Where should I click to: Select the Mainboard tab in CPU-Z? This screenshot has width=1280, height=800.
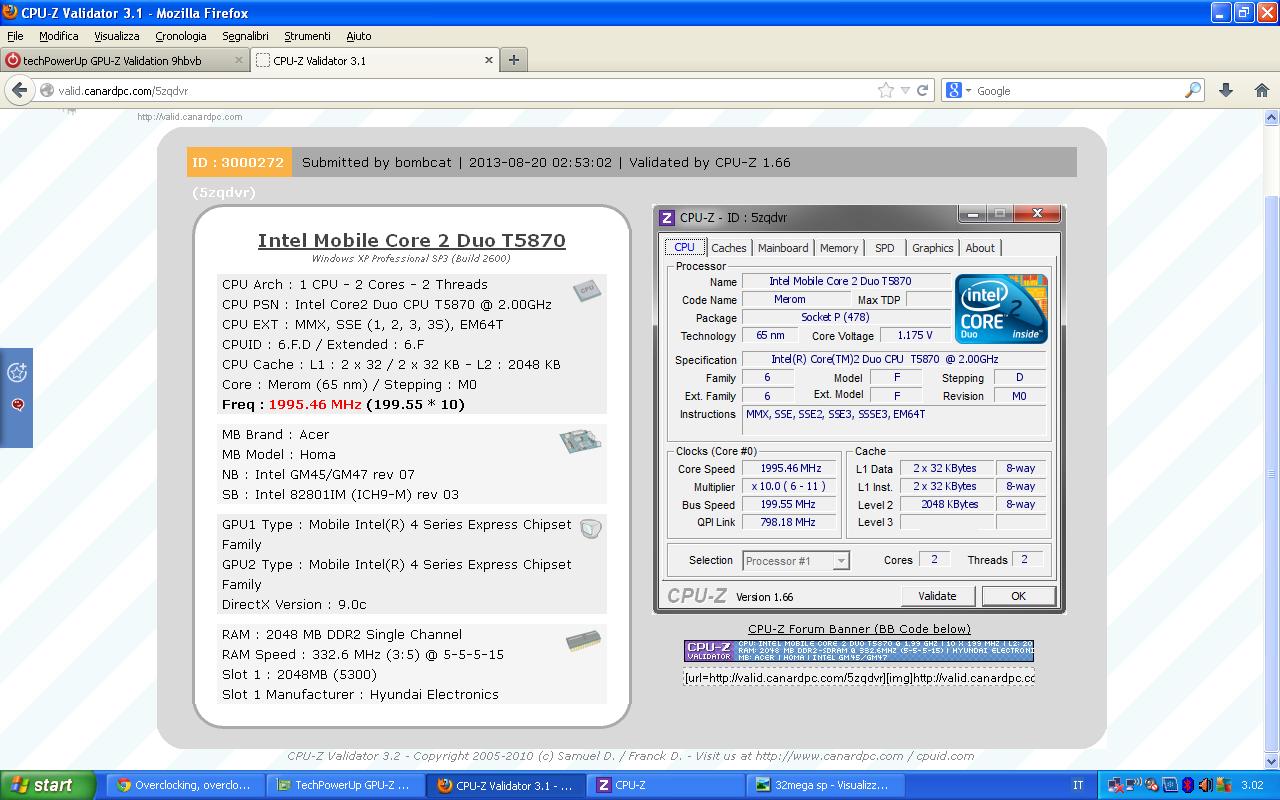click(783, 248)
